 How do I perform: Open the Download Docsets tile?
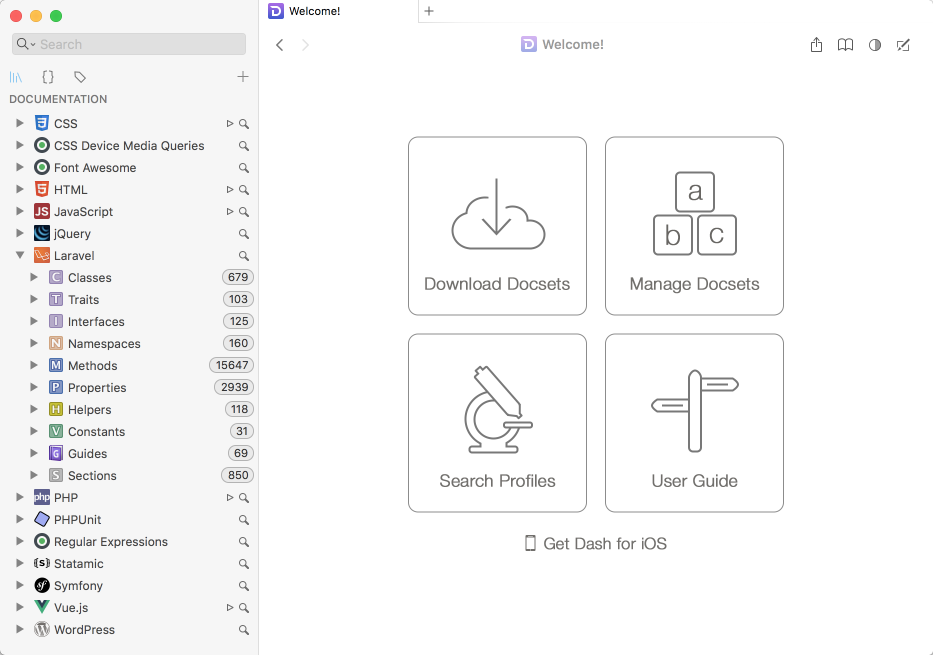[497, 226]
